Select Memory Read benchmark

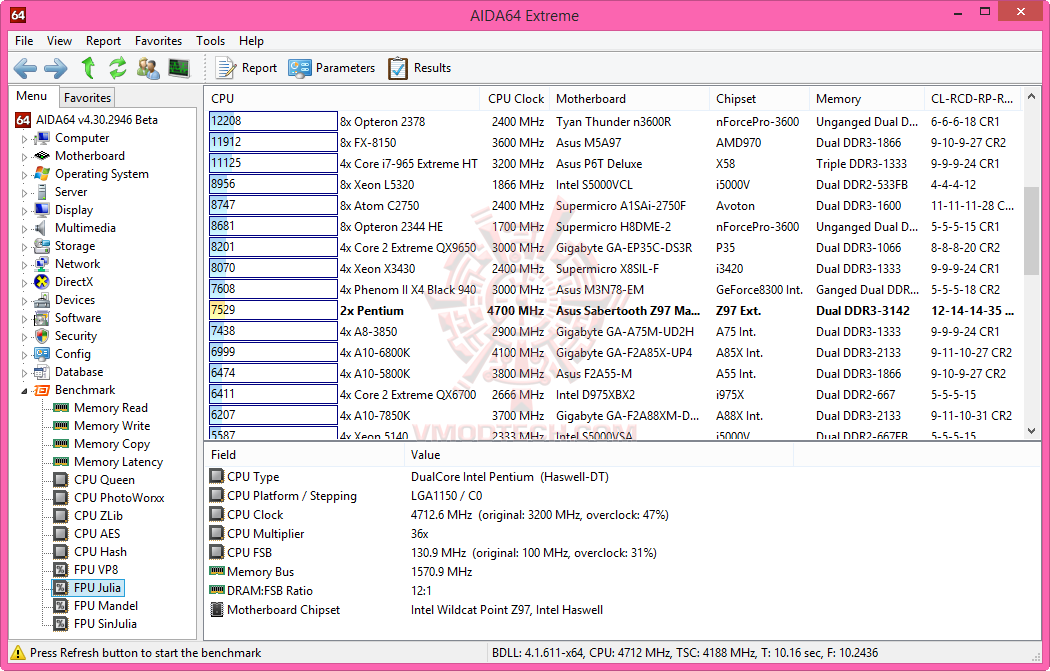[110, 408]
